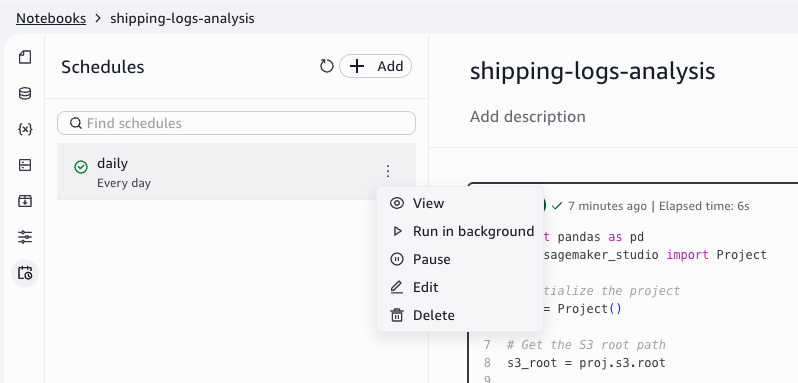Select the Schedules calendar icon in sidebar

[x=25, y=273]
